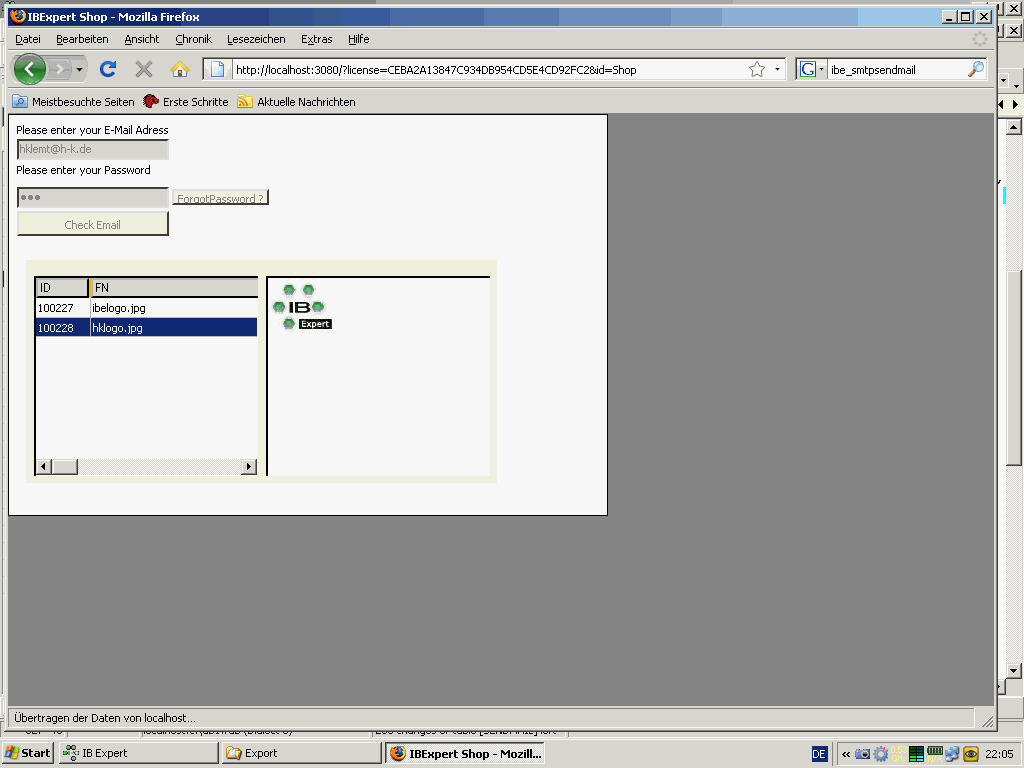Open Aktuelle Nachrichten feed bookmark
1024x768 pixels.
click(296, 102)
